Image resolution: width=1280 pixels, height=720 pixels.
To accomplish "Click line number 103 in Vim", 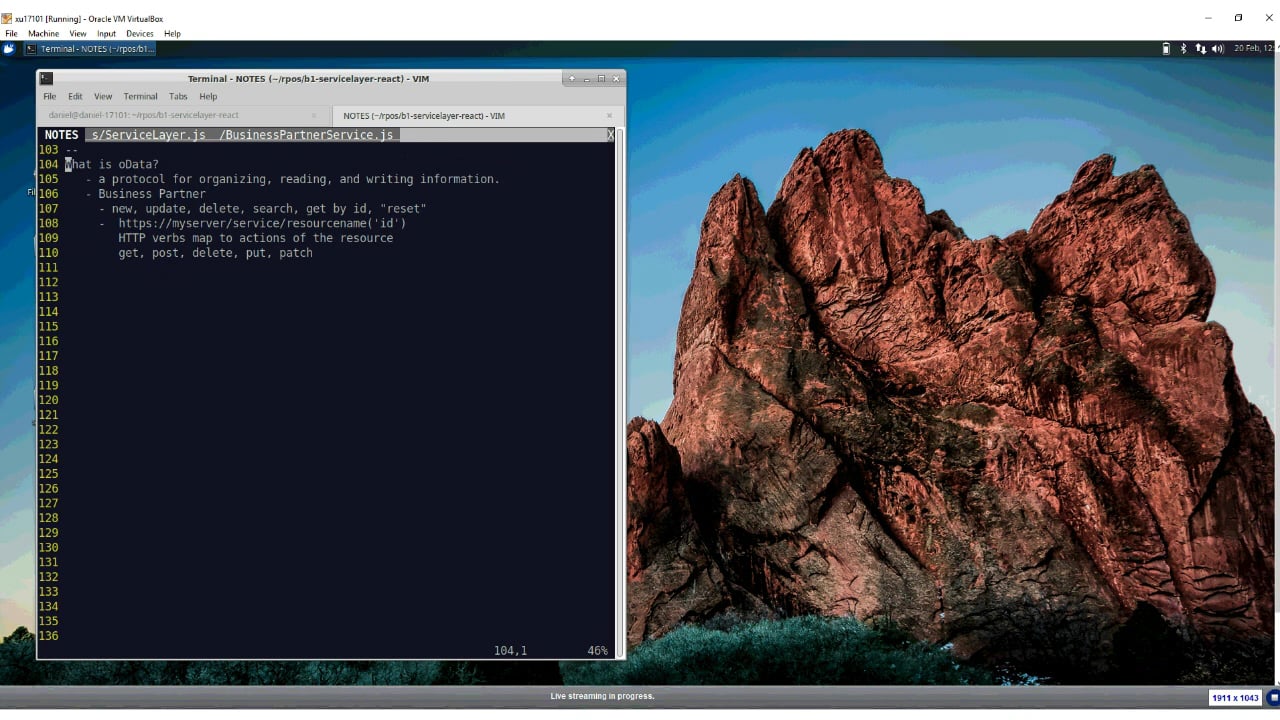I will 48,150.
